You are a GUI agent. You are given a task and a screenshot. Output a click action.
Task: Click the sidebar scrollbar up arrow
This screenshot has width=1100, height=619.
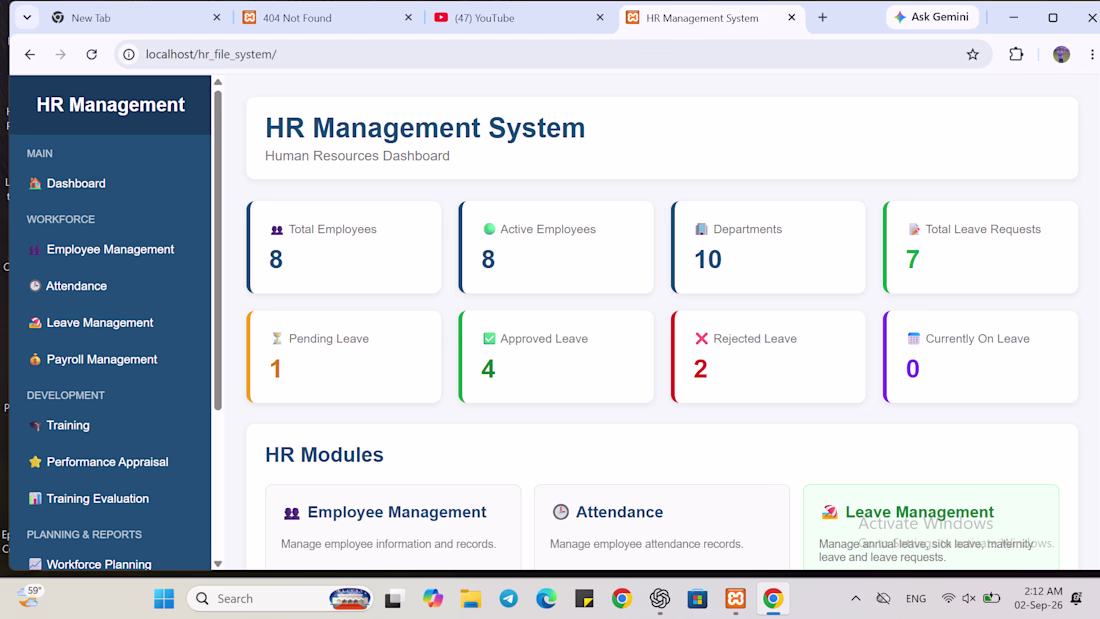[218, 82]
